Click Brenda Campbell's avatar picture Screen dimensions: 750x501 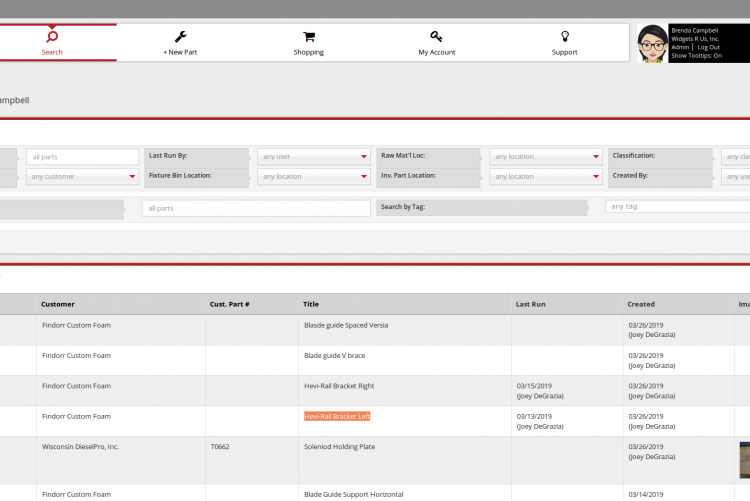pyautogui.click(x=652, y=43)
